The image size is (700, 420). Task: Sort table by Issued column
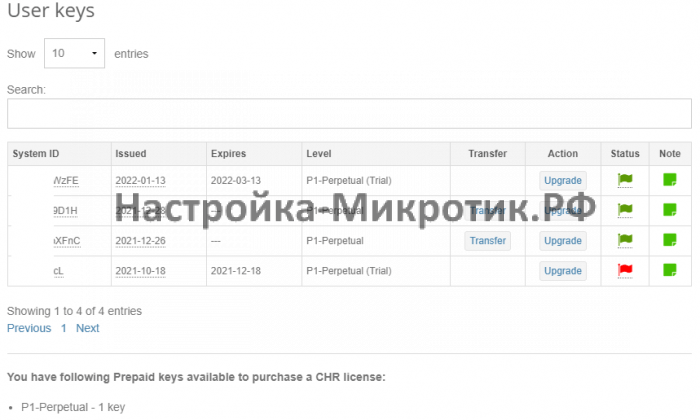[x=158, y=154]
